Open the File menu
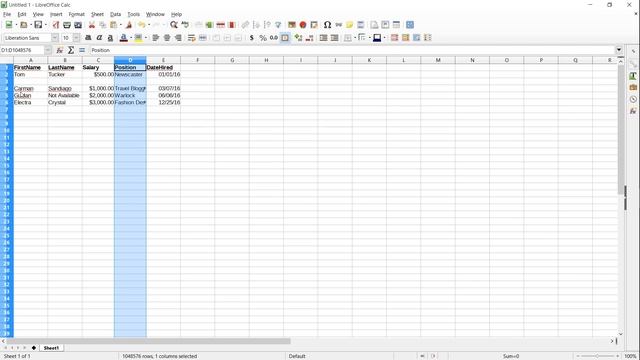The image size is (640, 360). pos(7,14)
